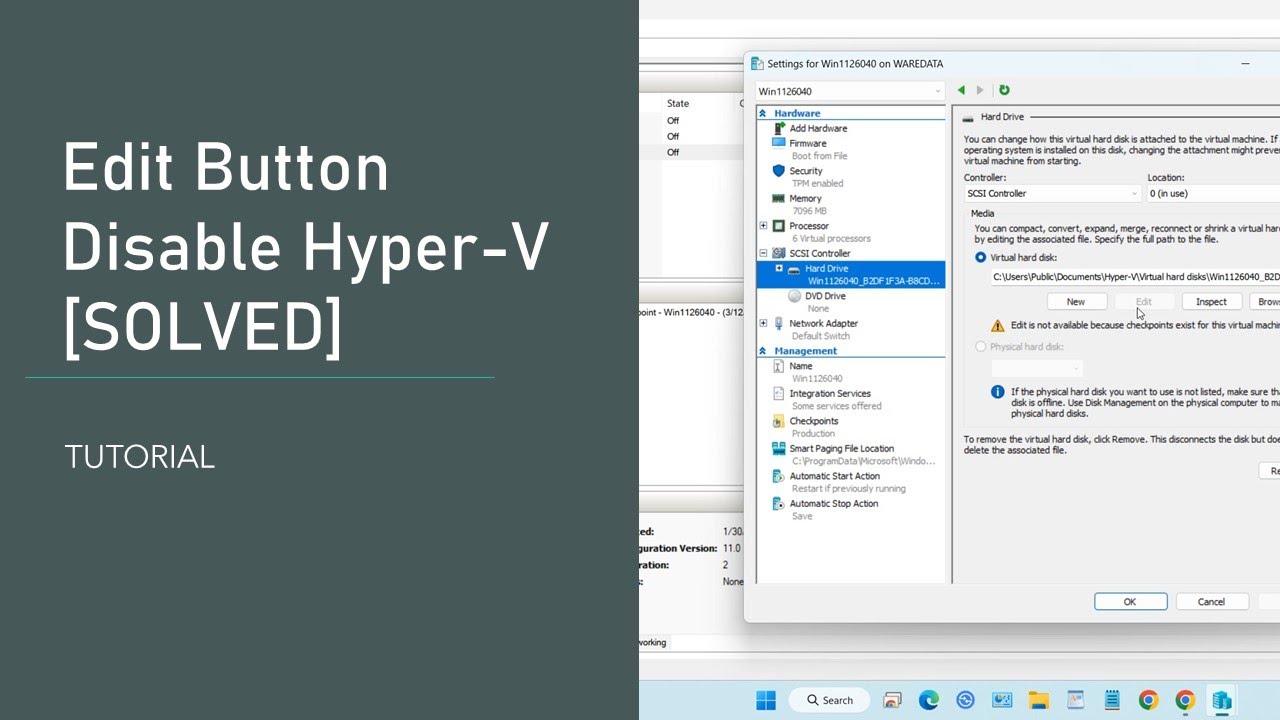
Task: Open Microsoft Edge from the taskbar
Action: pyautogui.click(x=928, y=700)
